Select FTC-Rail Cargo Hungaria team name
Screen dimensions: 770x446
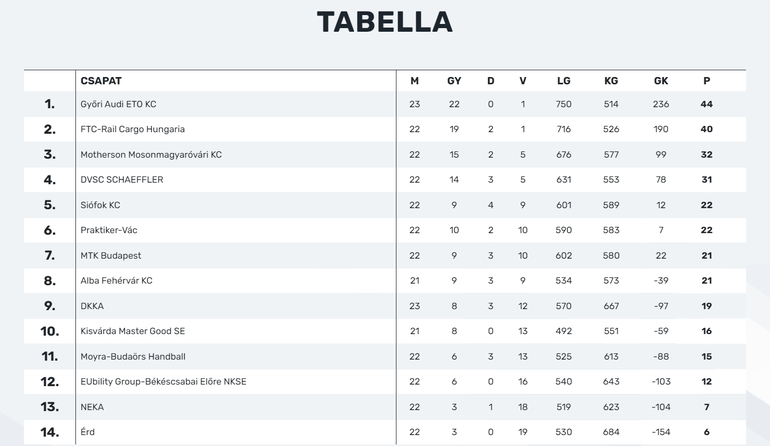133,129
